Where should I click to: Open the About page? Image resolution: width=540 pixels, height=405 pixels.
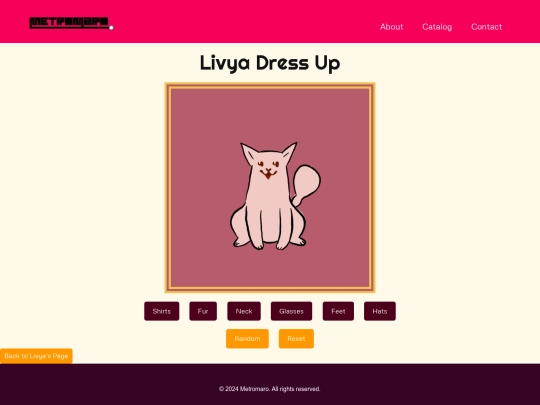coord(391,27)
